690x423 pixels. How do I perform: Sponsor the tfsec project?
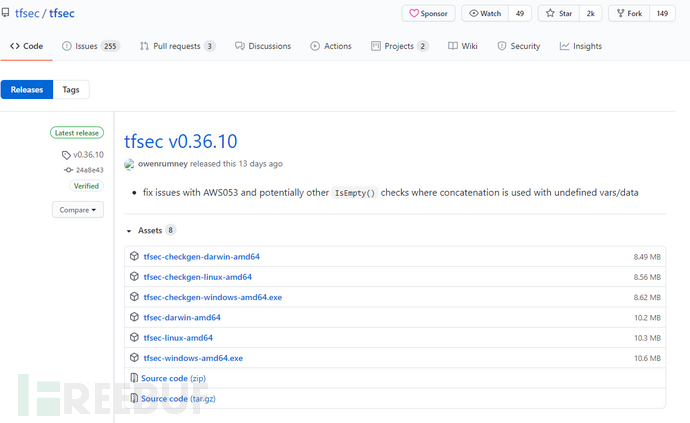[427, 14]
